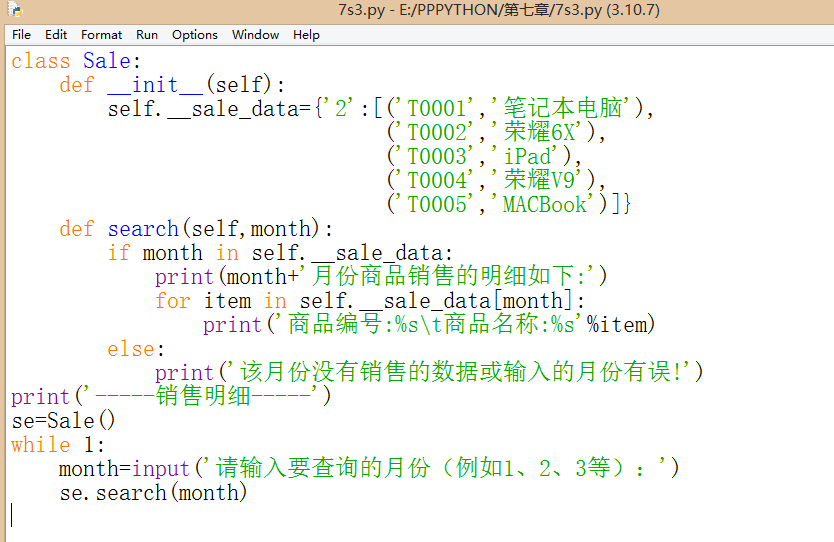This screenshot has width=834, height=542.
Task: Click the '荣耀6X' product string
Action: (538, 132)
